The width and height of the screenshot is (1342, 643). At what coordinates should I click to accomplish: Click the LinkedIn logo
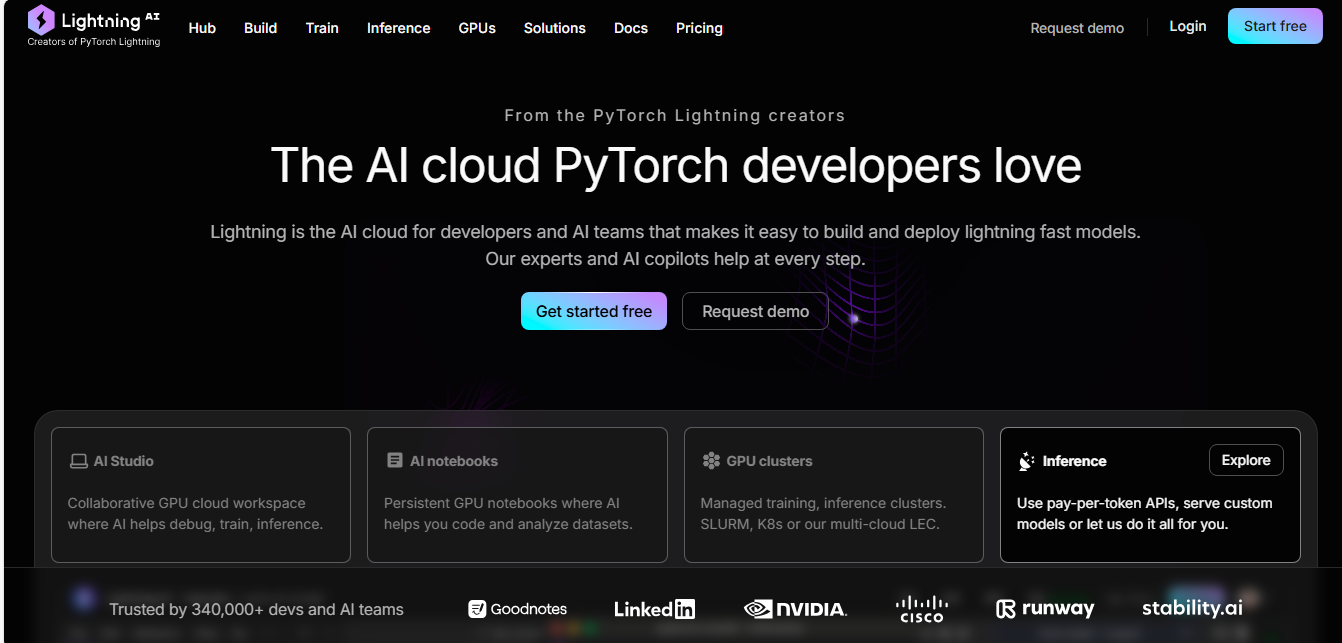click(x=654, y=609)
